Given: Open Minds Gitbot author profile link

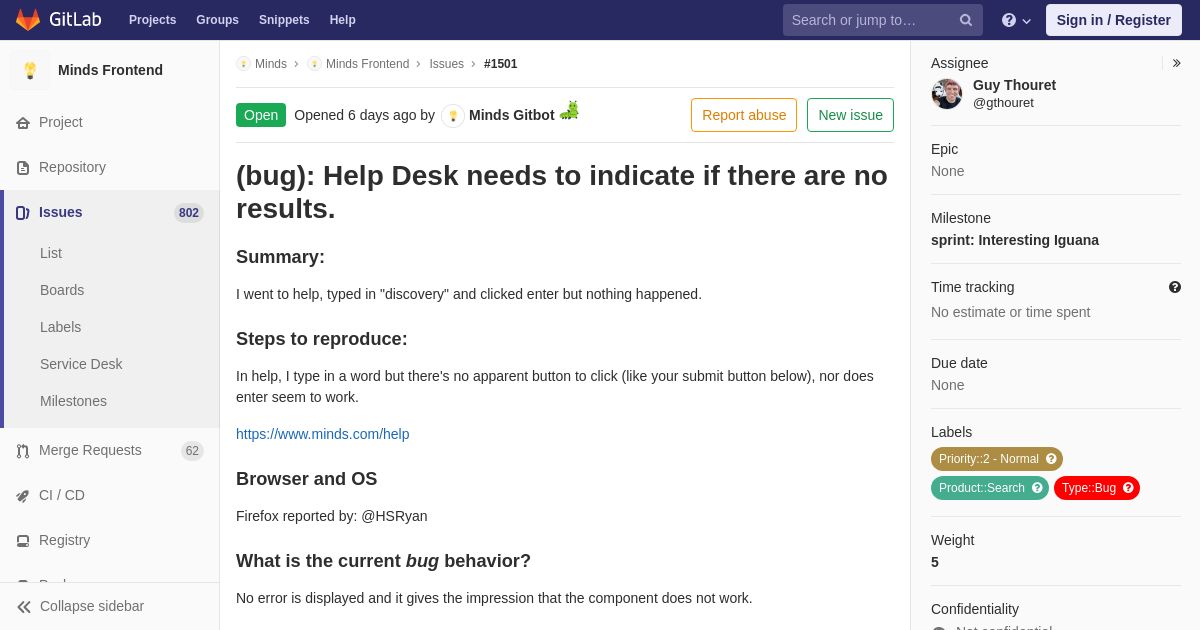Looking at the screenshot, I should click(x=512, y=115).
